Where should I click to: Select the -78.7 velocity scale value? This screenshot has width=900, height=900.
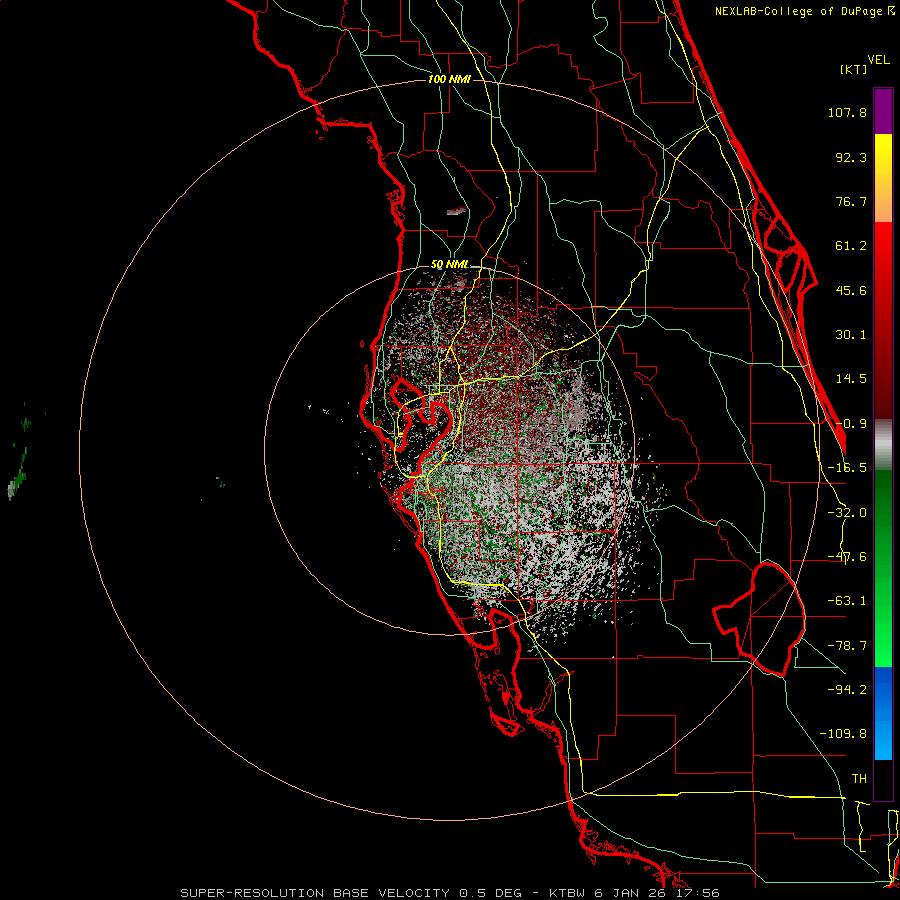click(847, 646)
